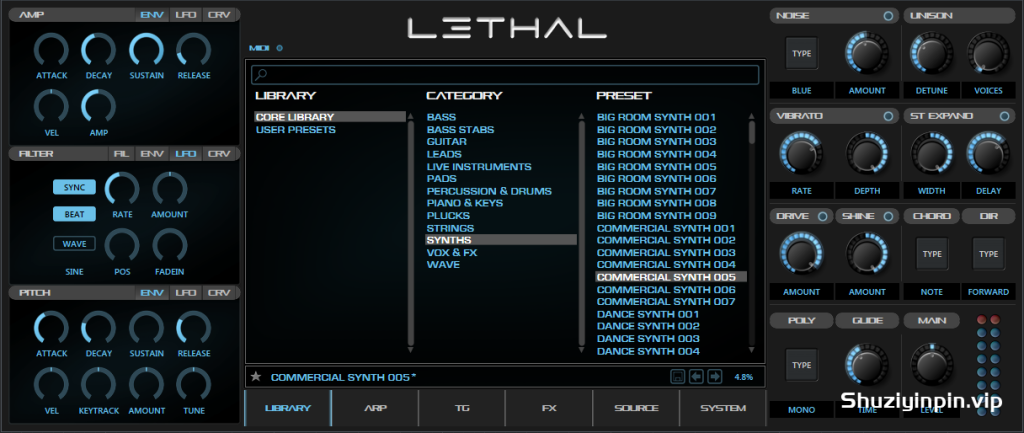The height and width of the screenshot is (433, 1024).
Task: Open the FX tab
Action: coord(549,408)
